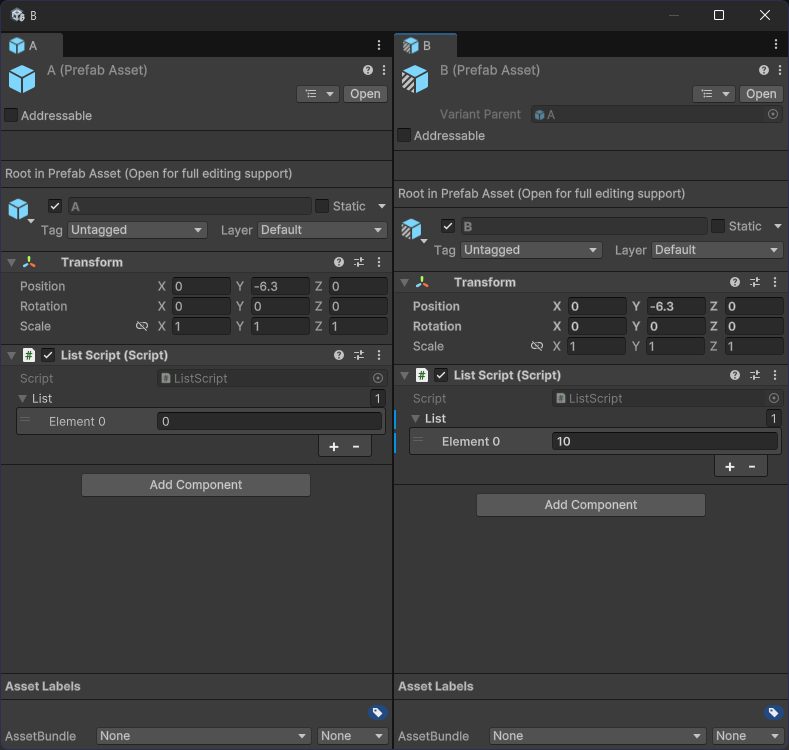Screen dimensions: 789x750
Task: Click Add Component button in panel A
Action: point(196,485)
